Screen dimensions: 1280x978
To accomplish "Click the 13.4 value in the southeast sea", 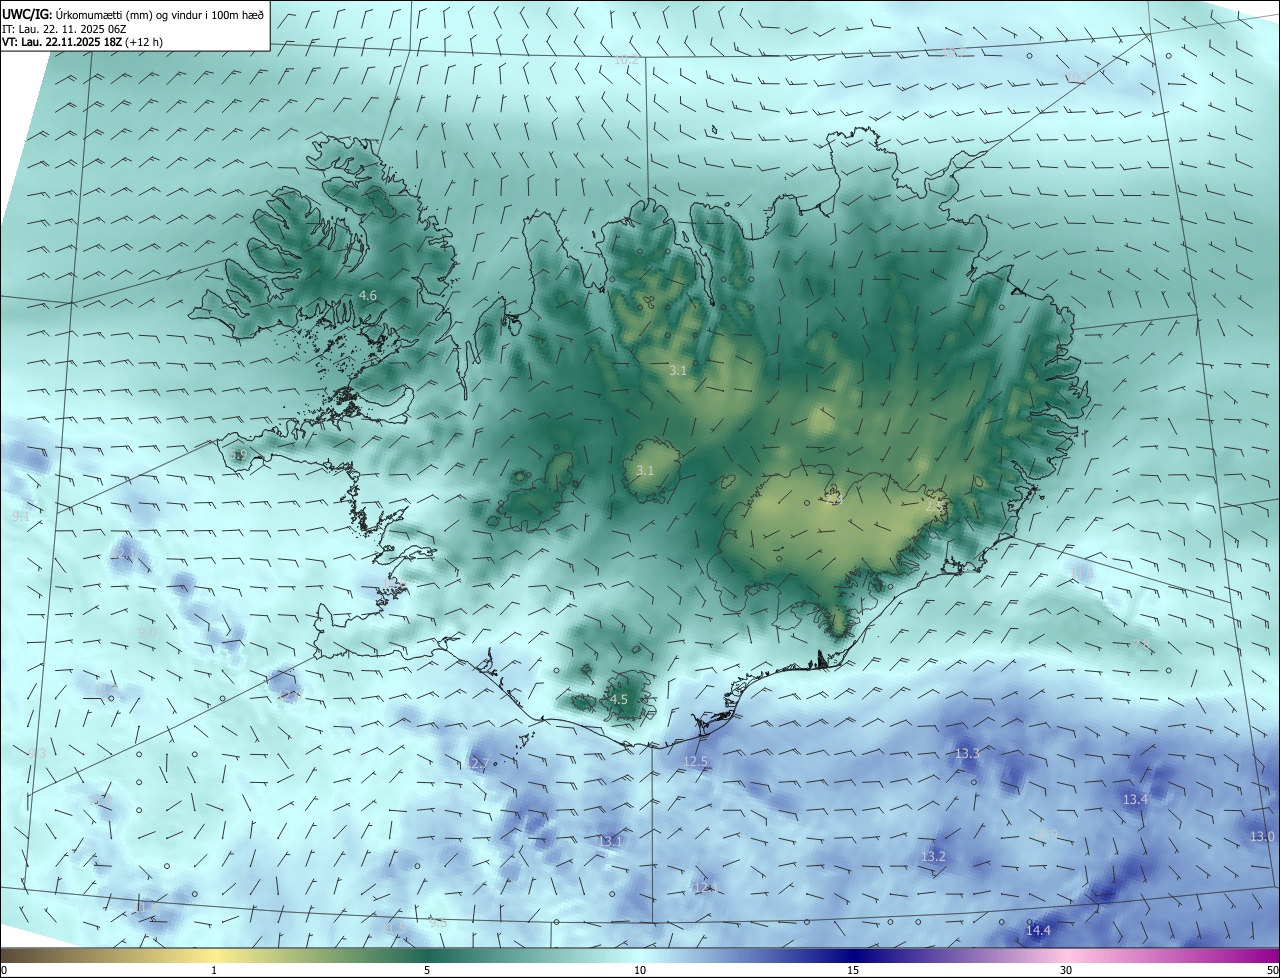I will click(x=1135, y=799).
